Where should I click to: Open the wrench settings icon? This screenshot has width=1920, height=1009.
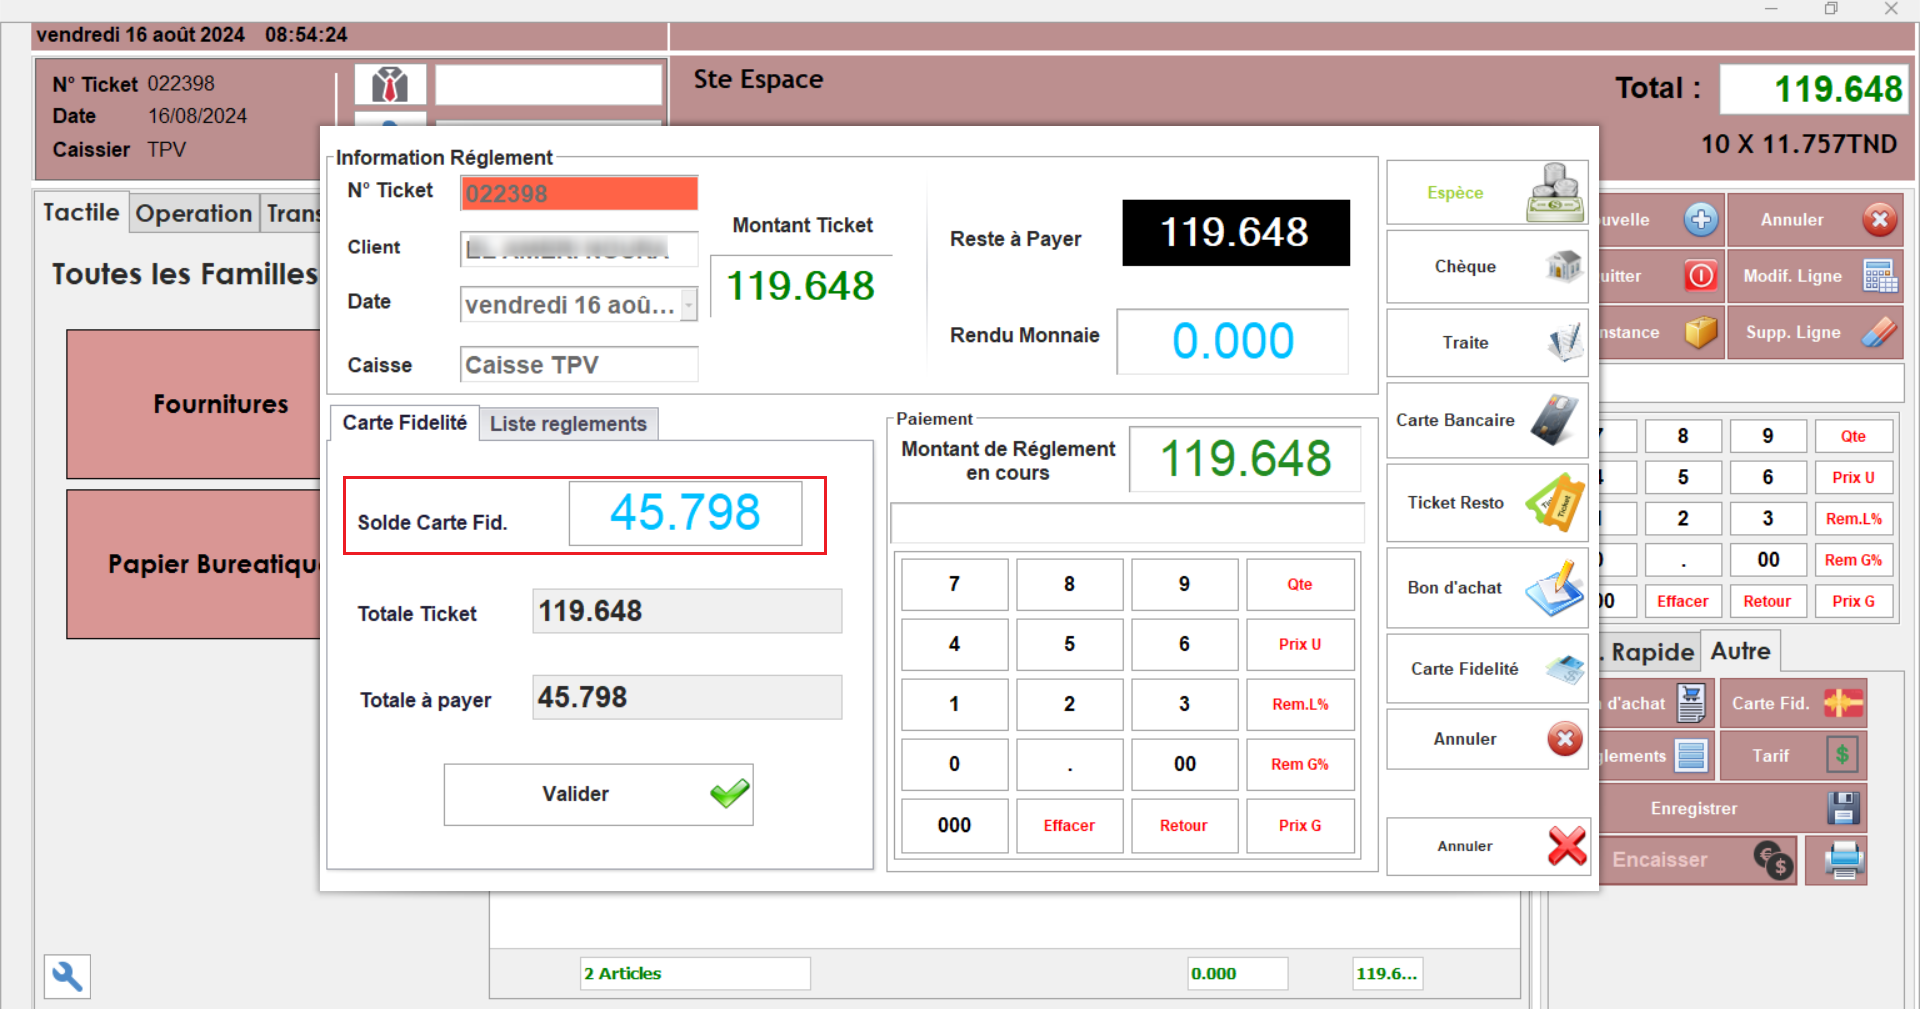click(x=67, y=976)
